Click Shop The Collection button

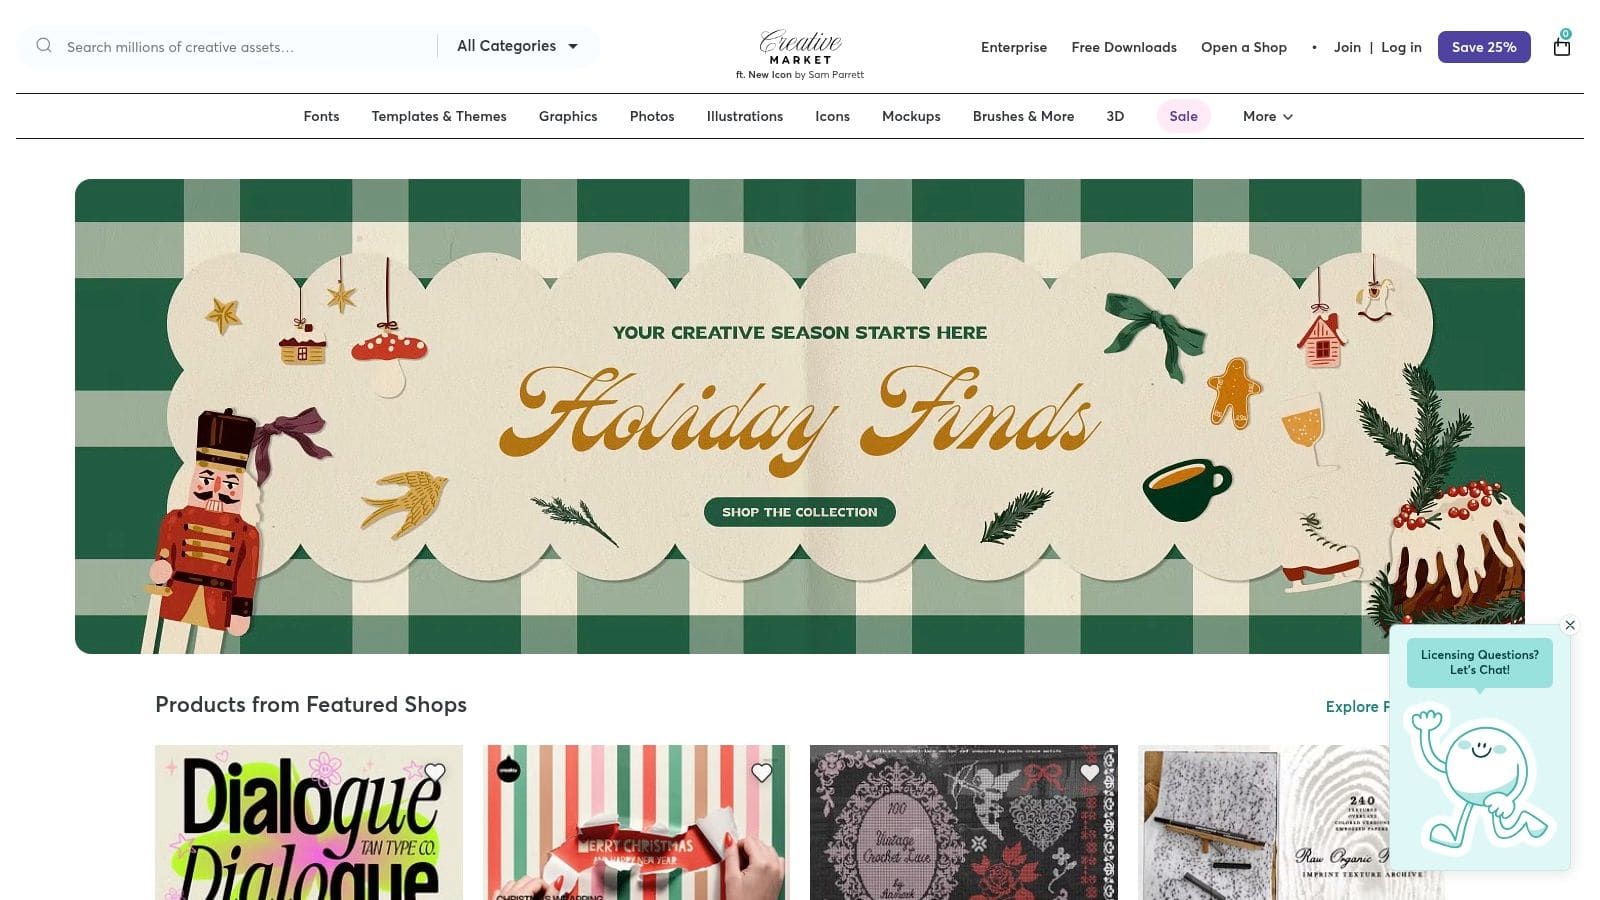[x=800, y=512]
